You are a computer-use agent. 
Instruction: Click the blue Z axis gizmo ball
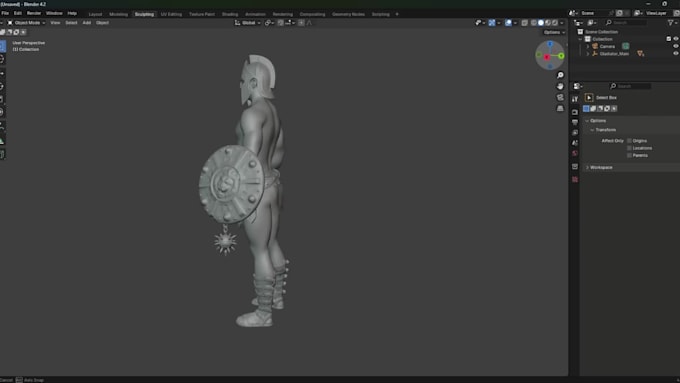coord(550,44)
